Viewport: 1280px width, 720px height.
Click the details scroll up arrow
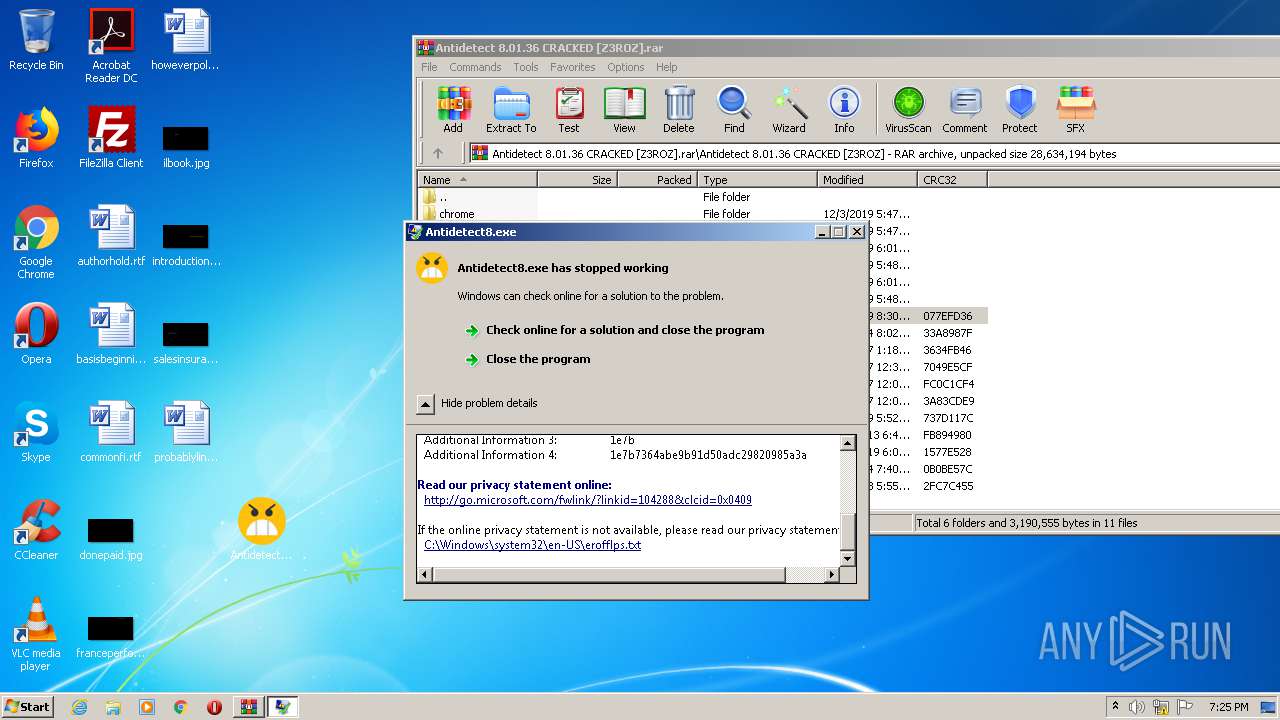click(x=848, y=443)
